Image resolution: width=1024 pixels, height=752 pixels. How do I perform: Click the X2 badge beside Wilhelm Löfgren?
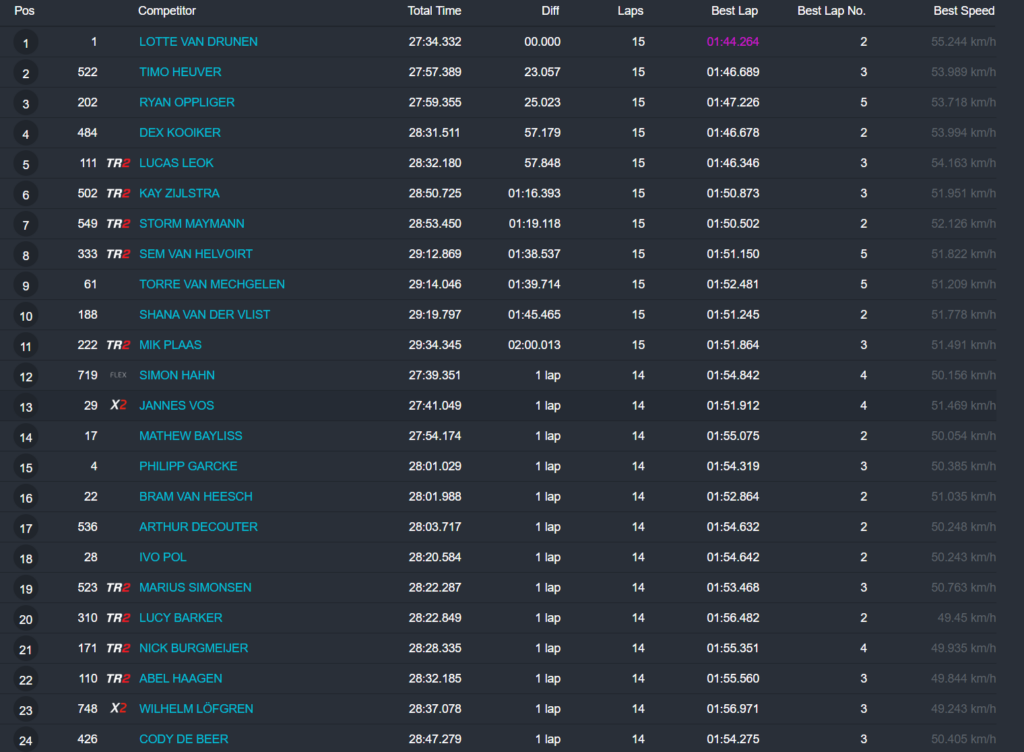(x=118, y=709)
